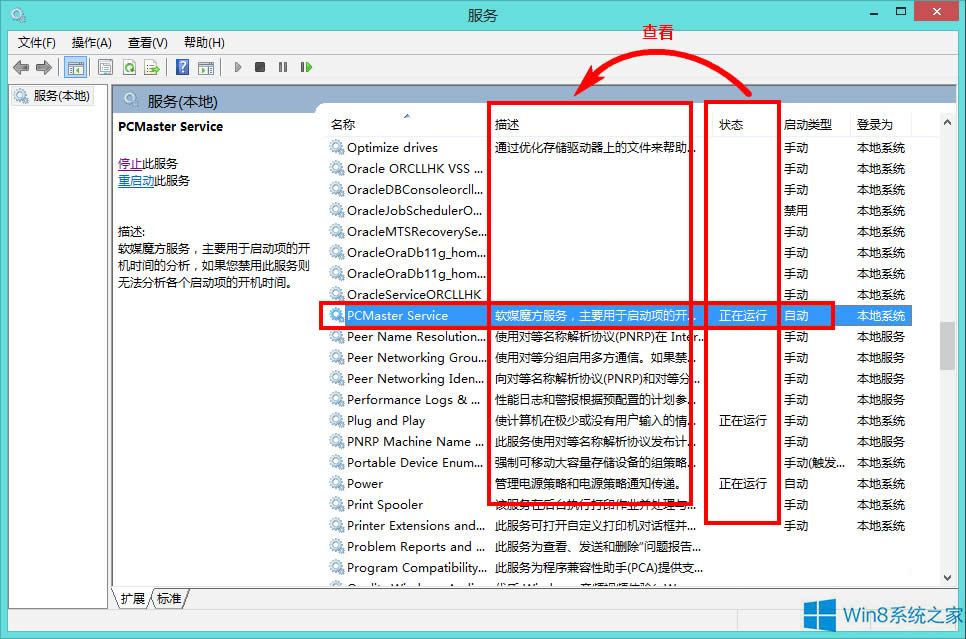The image size is (966, 639).
Task: Select the Power service icon
Action: point(336,483)
